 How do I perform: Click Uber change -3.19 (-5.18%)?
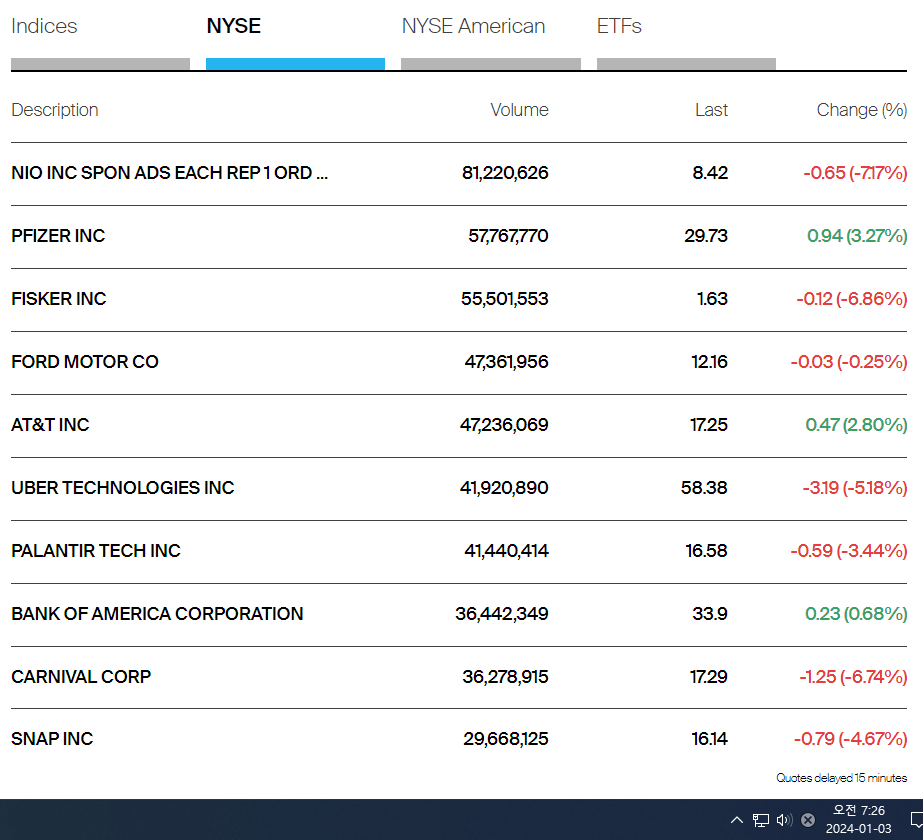coord(854,488)
